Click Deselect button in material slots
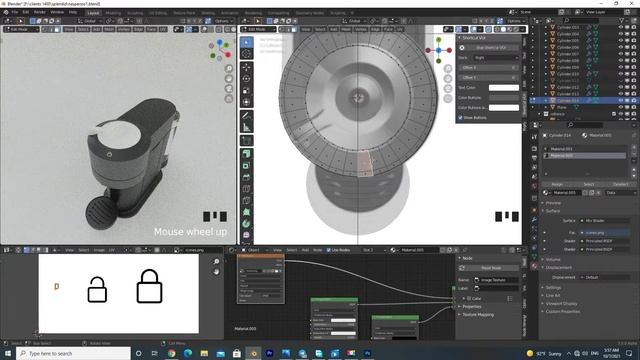Image resolution: width=640 pixels, height=360 pixels. click(x=620, y=184)
